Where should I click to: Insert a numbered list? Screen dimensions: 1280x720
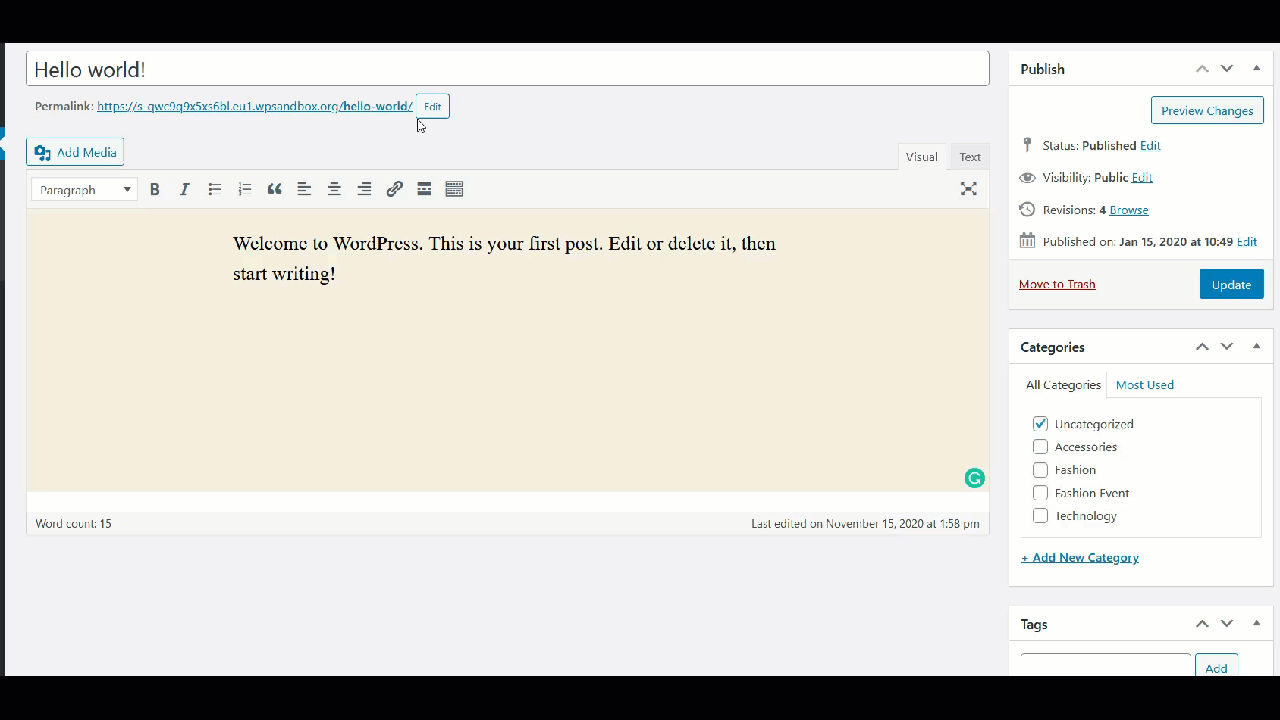point(244,189)
